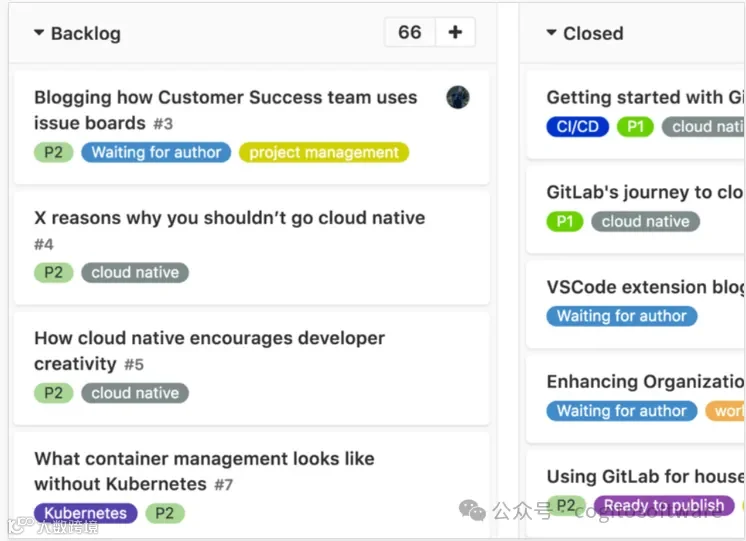
Task: Collapse the Backlog list with its triangle
Action: [39, 33]
